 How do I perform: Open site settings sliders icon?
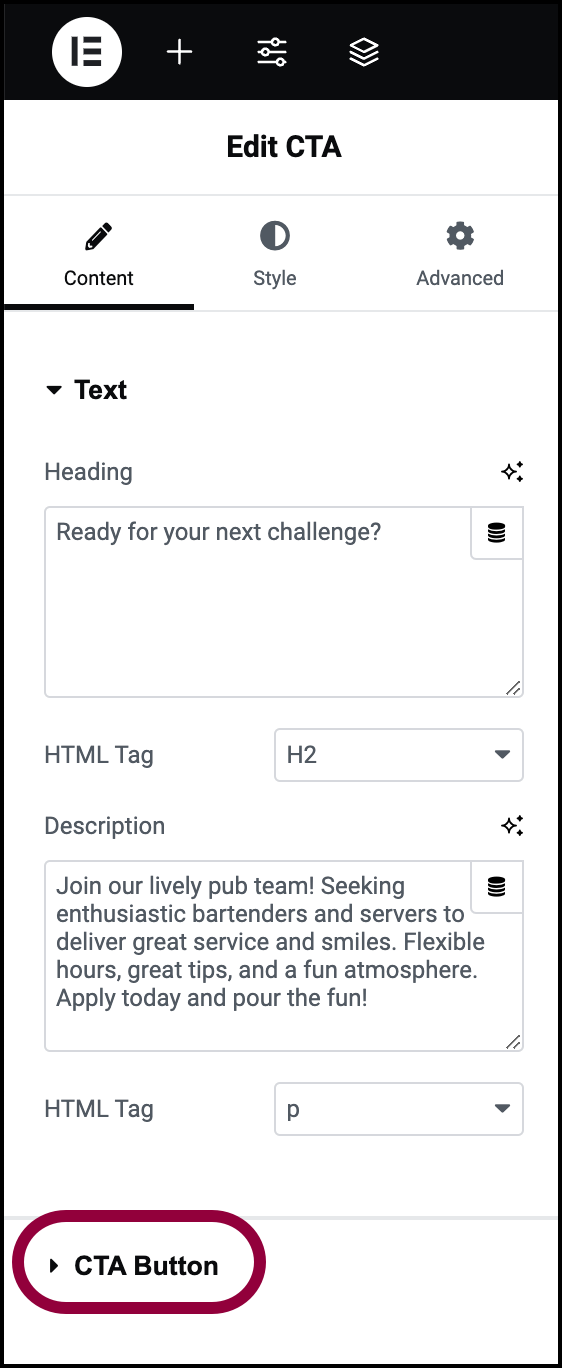click(272, 52)
